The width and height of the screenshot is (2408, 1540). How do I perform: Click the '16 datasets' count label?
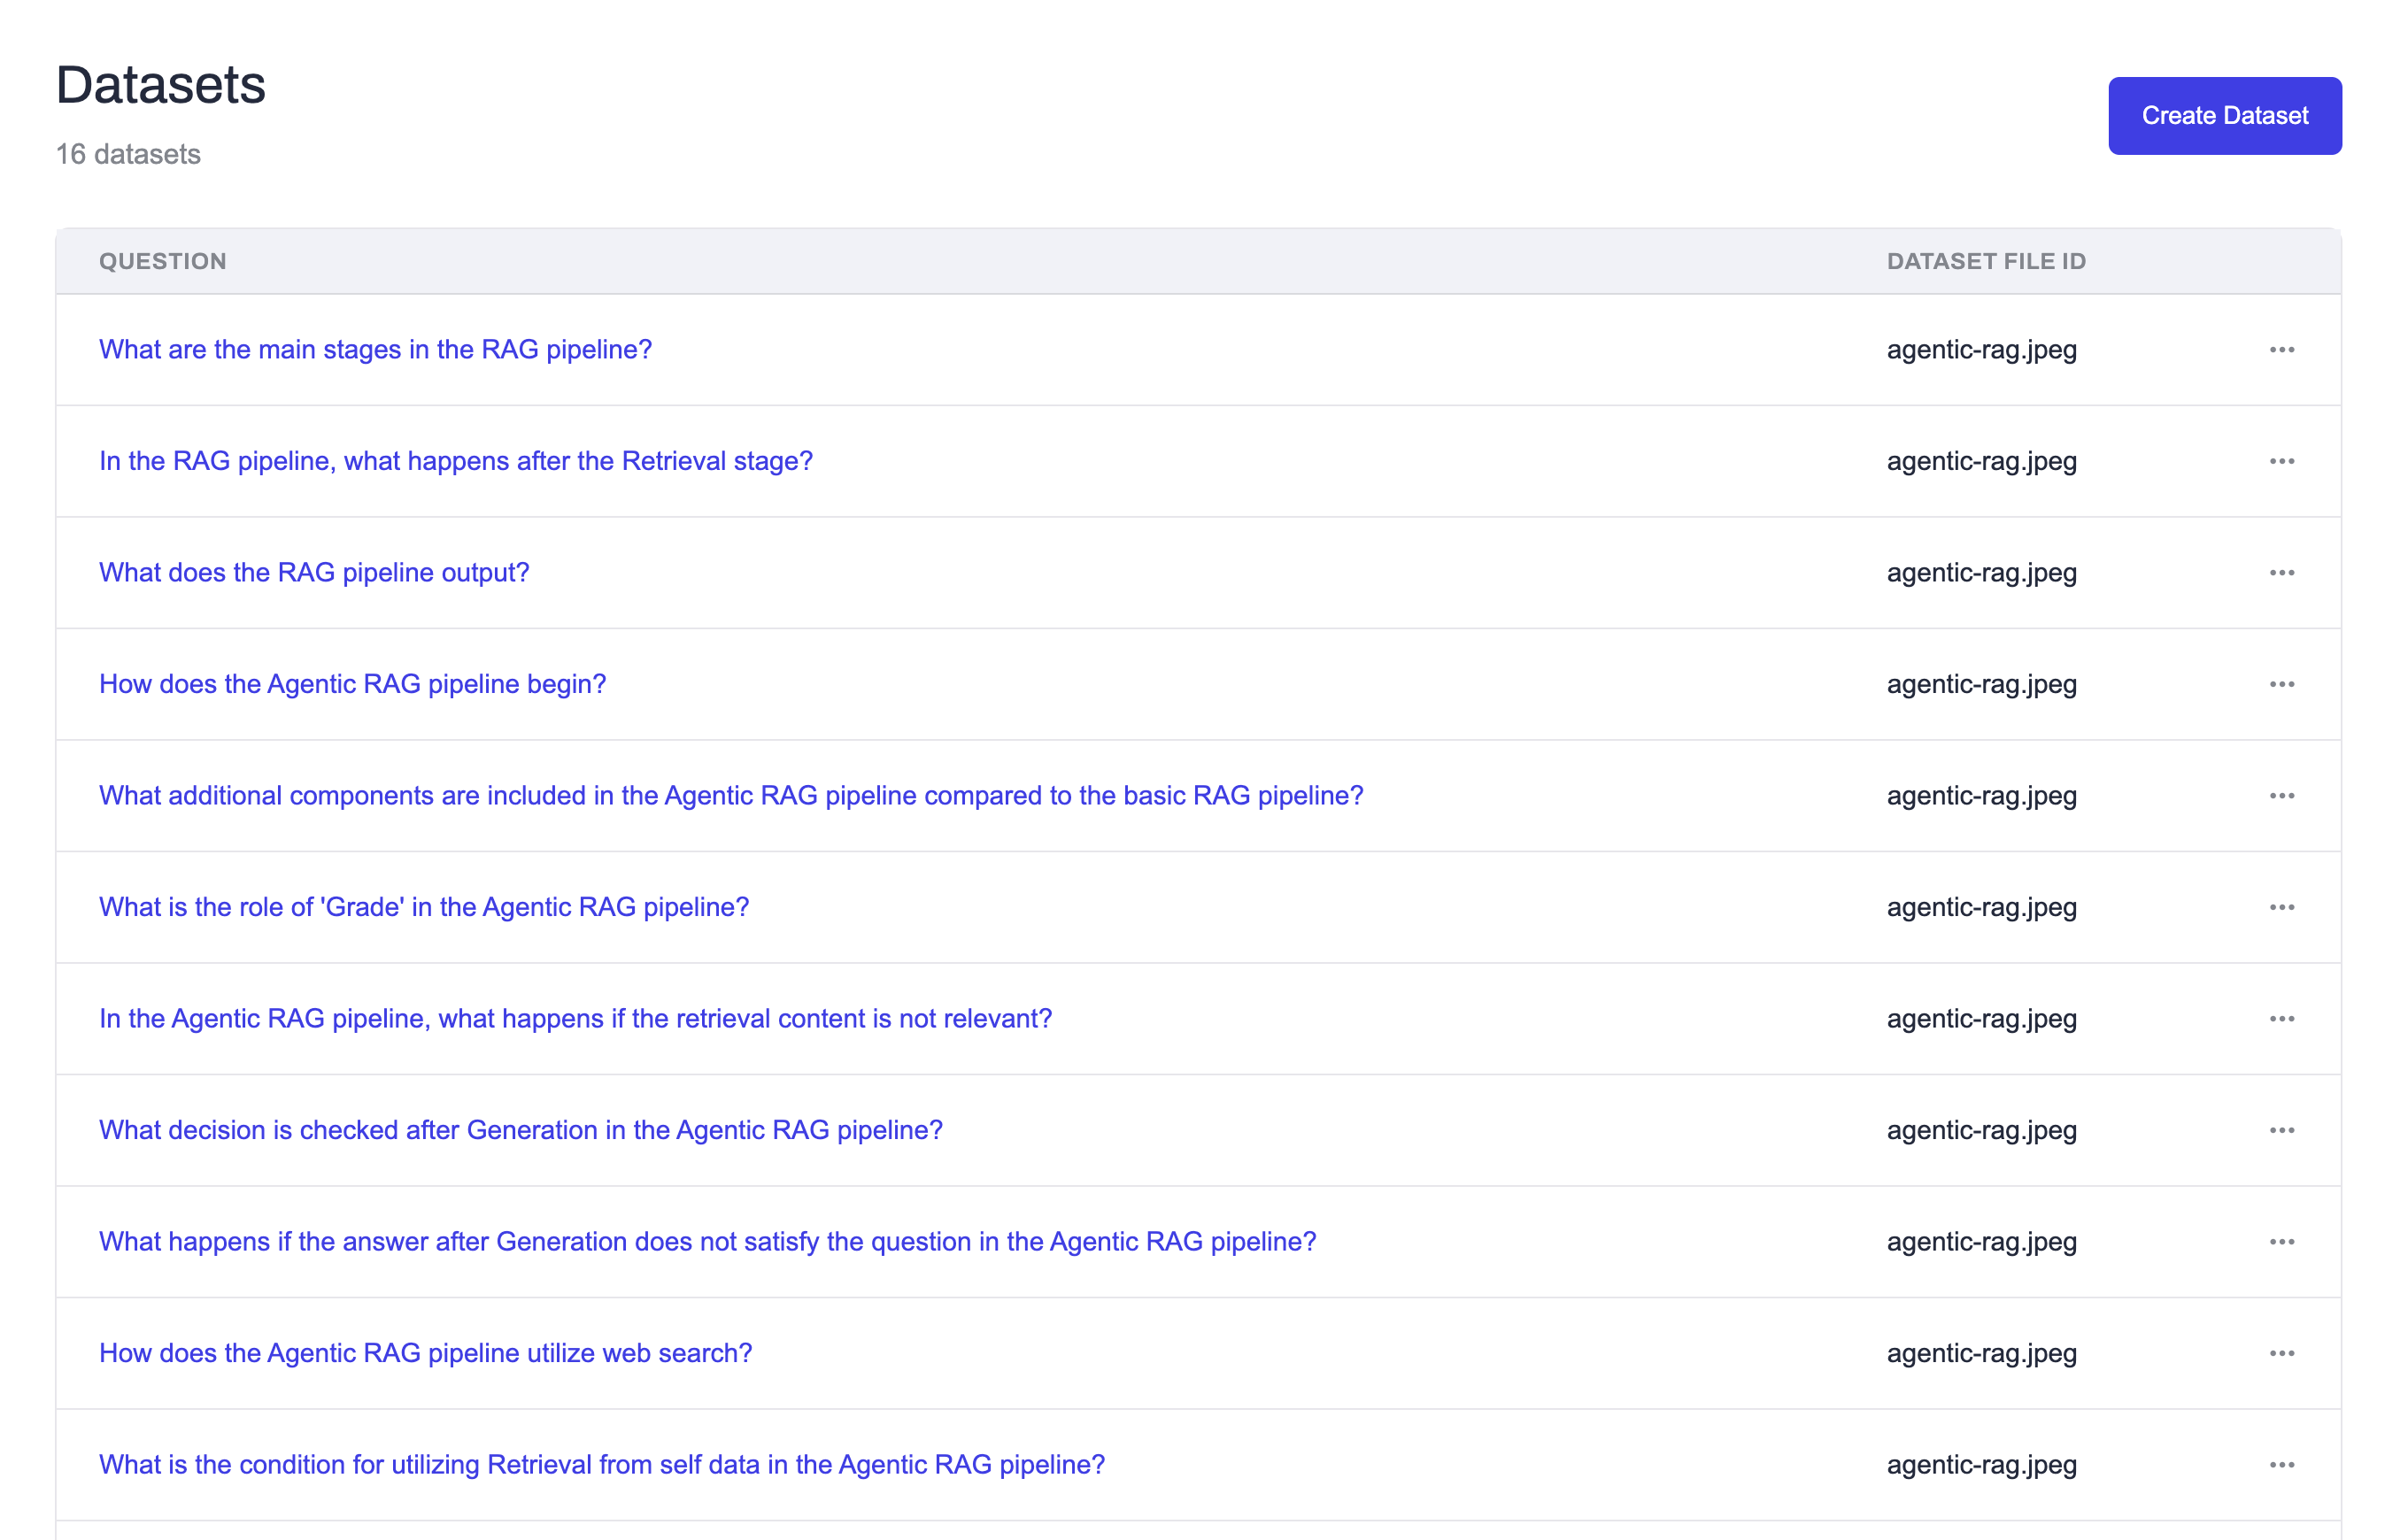[128, 154]
